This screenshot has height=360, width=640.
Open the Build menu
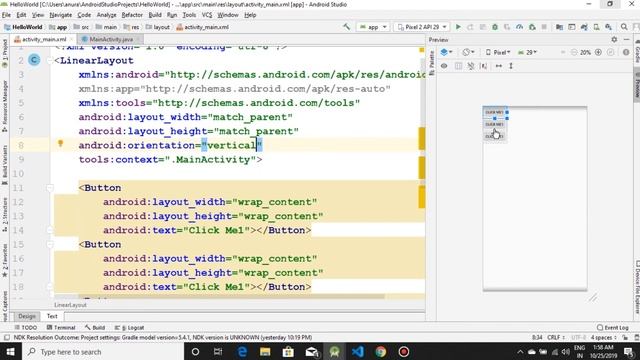point(155,15)
